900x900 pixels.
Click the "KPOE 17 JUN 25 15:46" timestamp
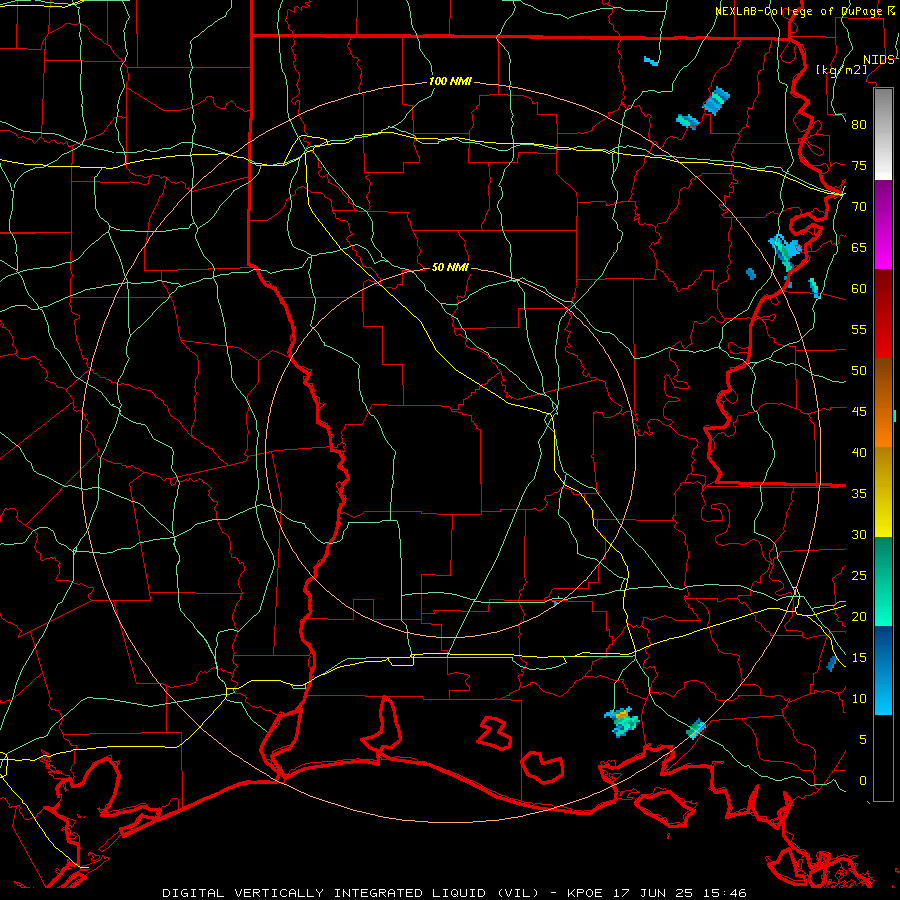(657, 893)
